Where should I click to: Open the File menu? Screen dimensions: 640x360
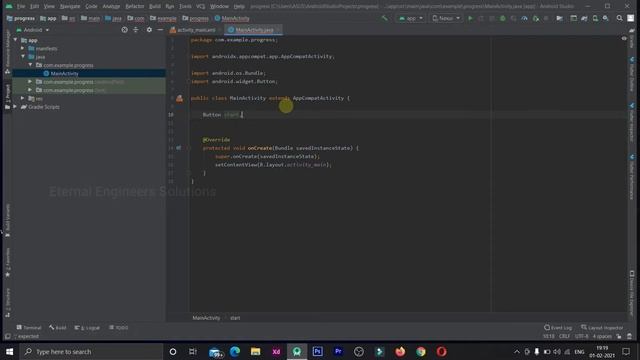[21, 6]
